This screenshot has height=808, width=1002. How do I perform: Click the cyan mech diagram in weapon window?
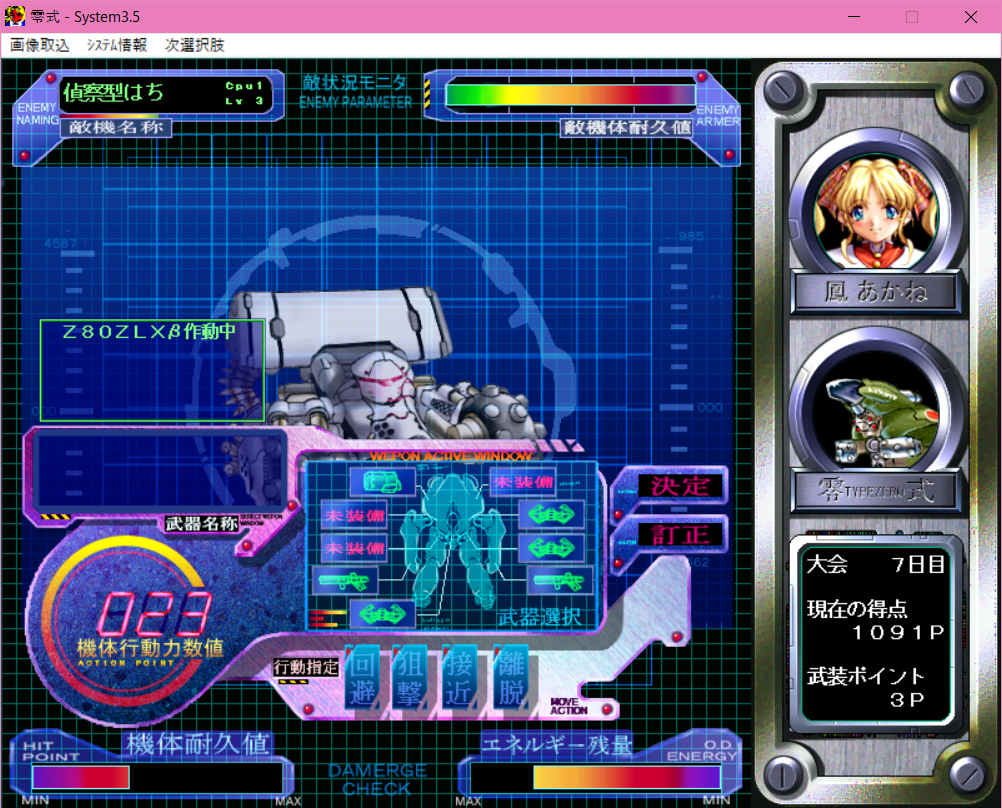click(453, 540)
